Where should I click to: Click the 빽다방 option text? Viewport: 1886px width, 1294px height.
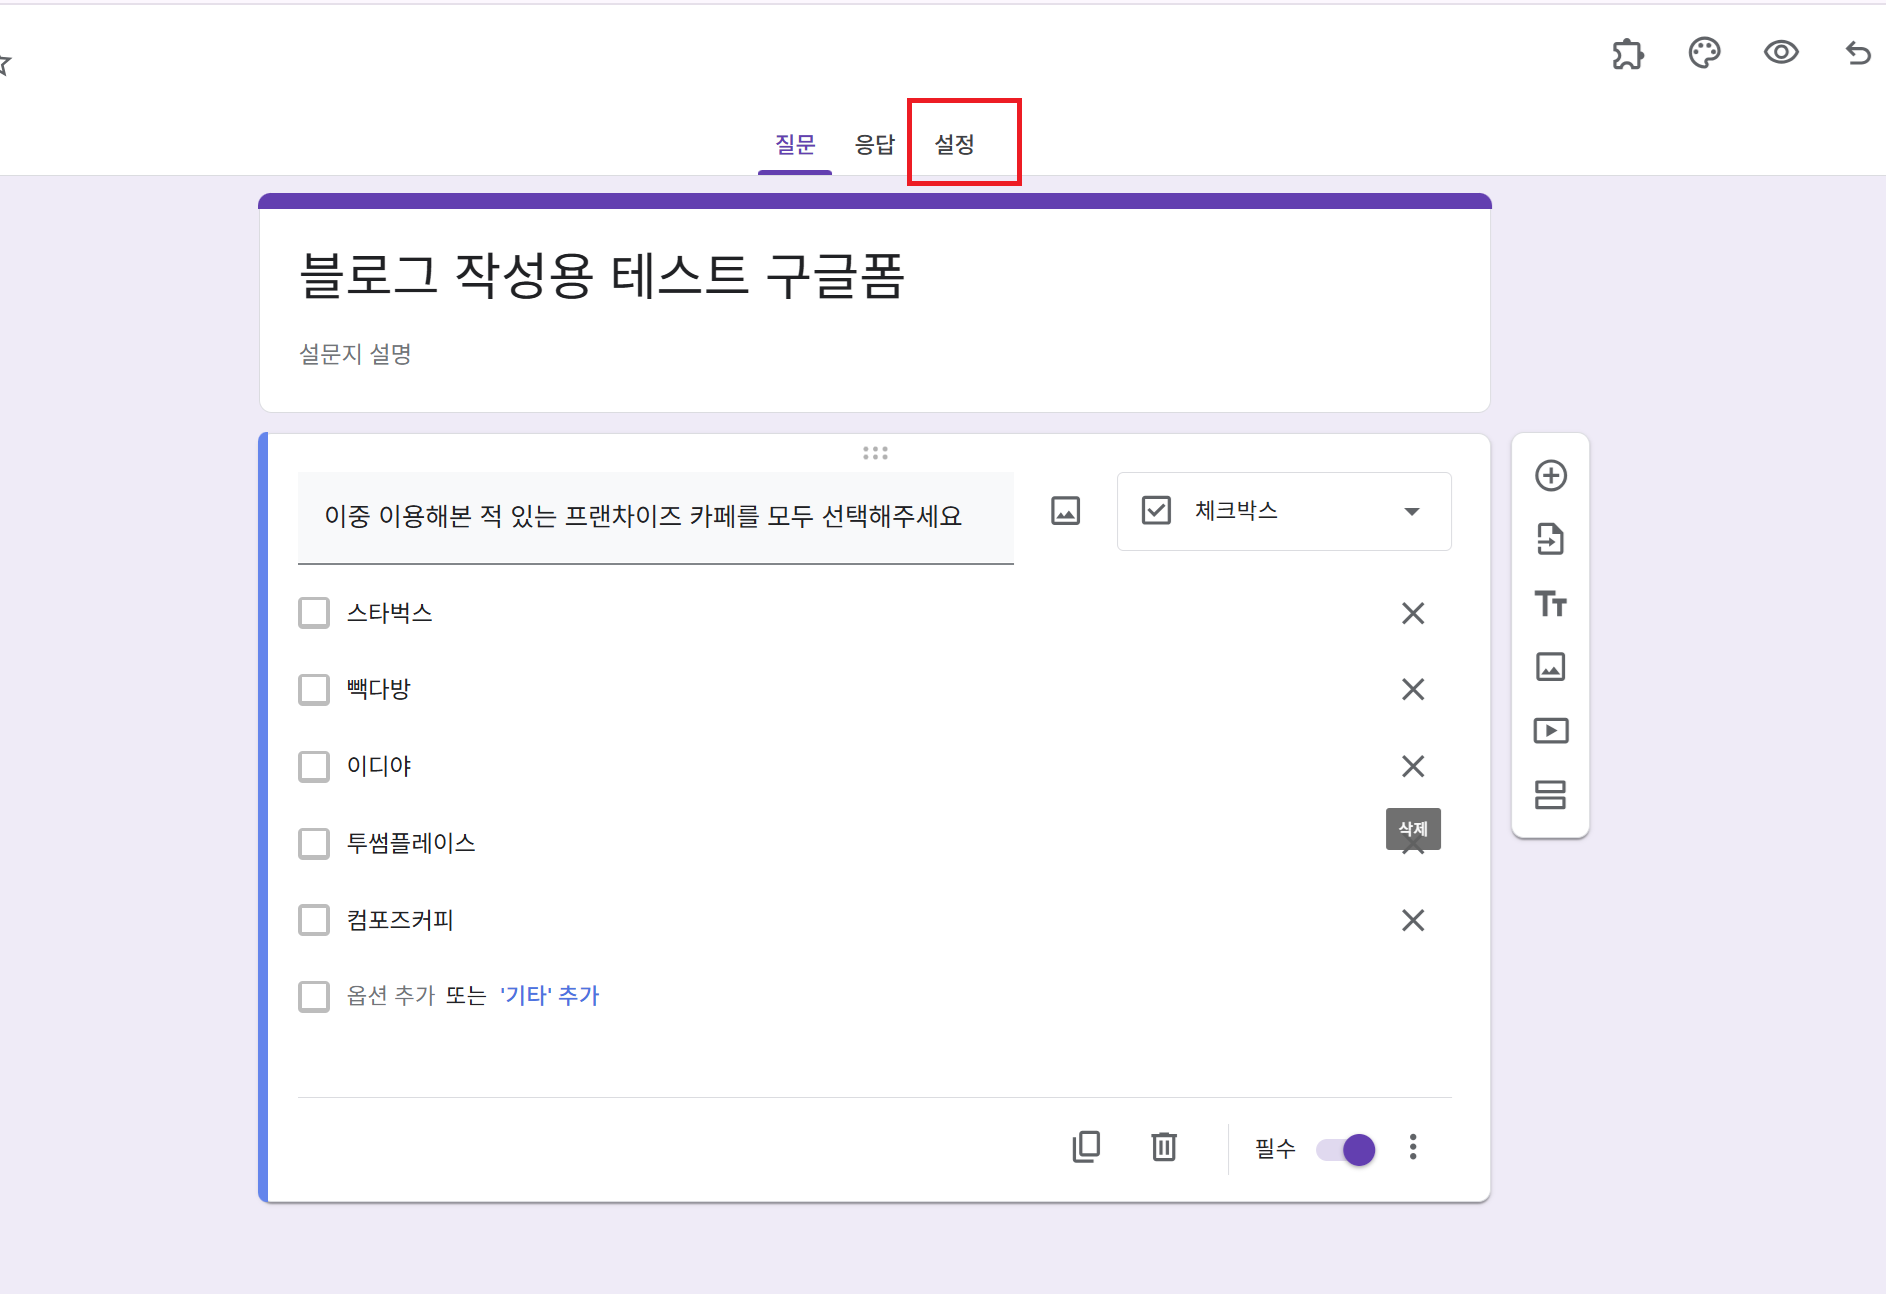click(379, 689)
